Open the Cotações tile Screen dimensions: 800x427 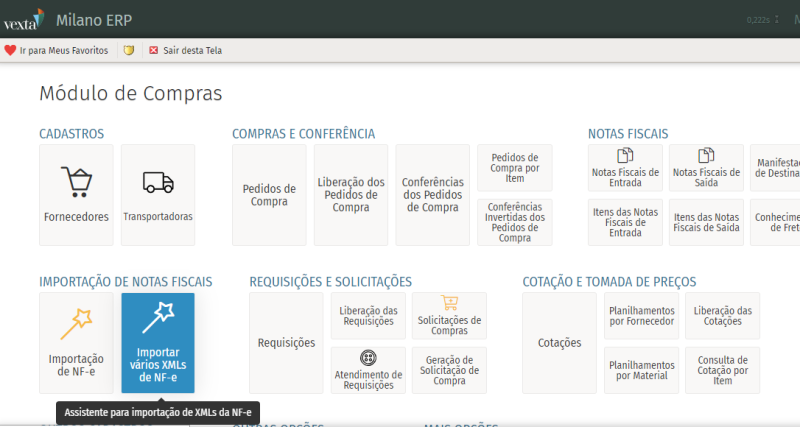point(559,343)
